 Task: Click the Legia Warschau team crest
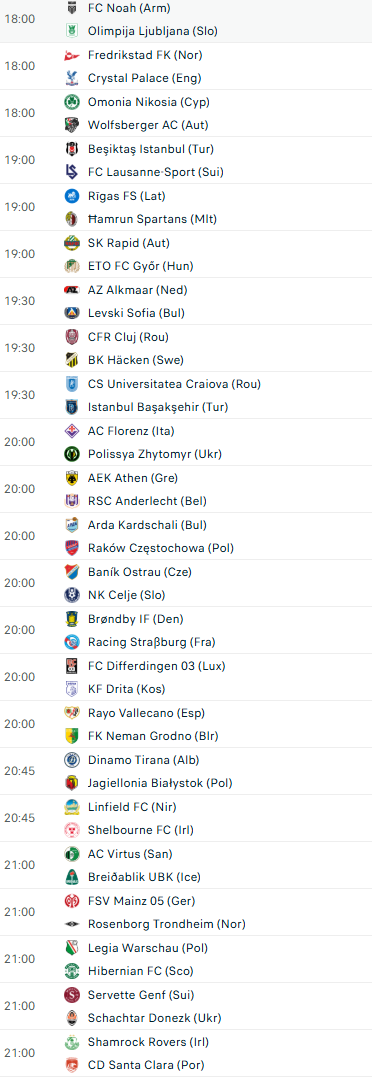click(x=71, y=948)
